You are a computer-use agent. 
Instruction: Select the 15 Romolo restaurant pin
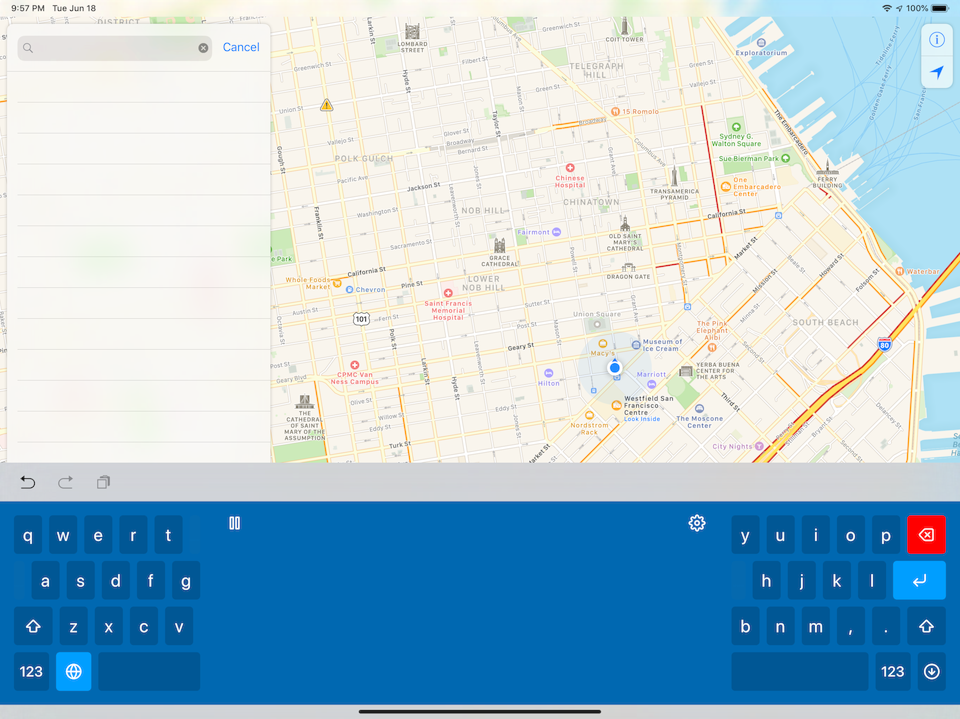pyautogui.click(x=615, y=111)
